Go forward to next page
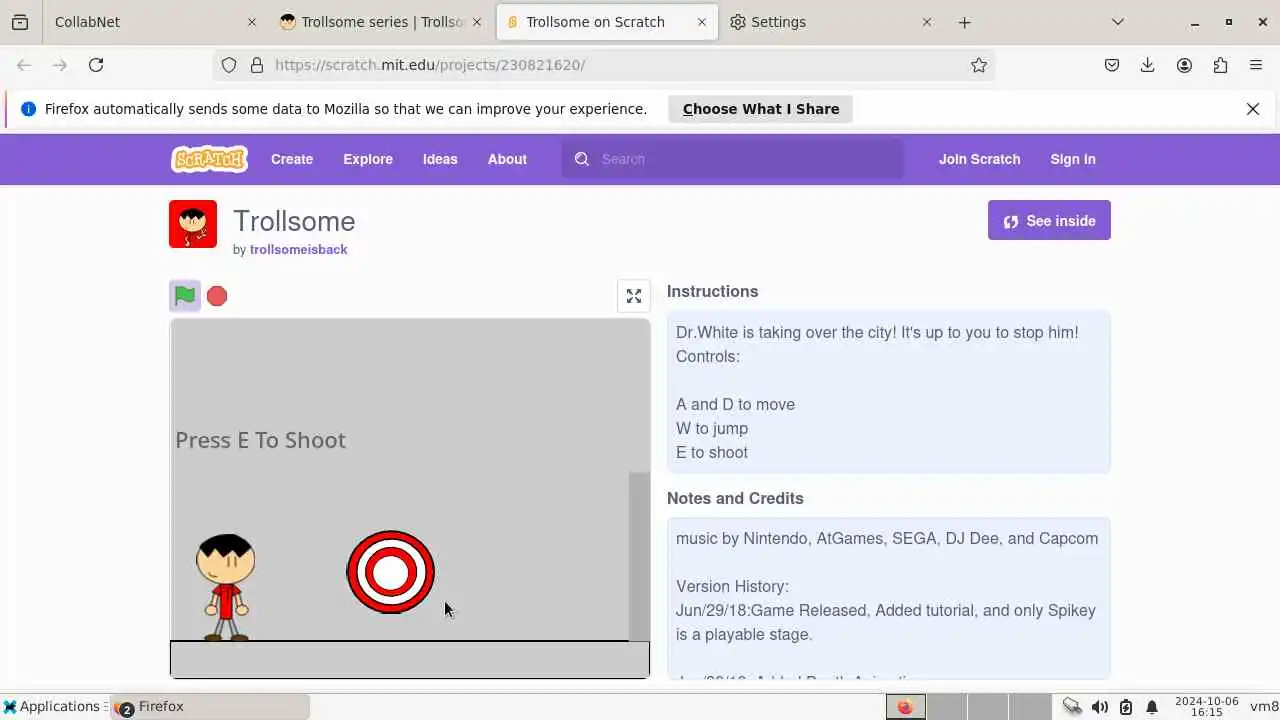Viewport: 1280px width, 720px height. pyautogui.click(x=60, y=65)
